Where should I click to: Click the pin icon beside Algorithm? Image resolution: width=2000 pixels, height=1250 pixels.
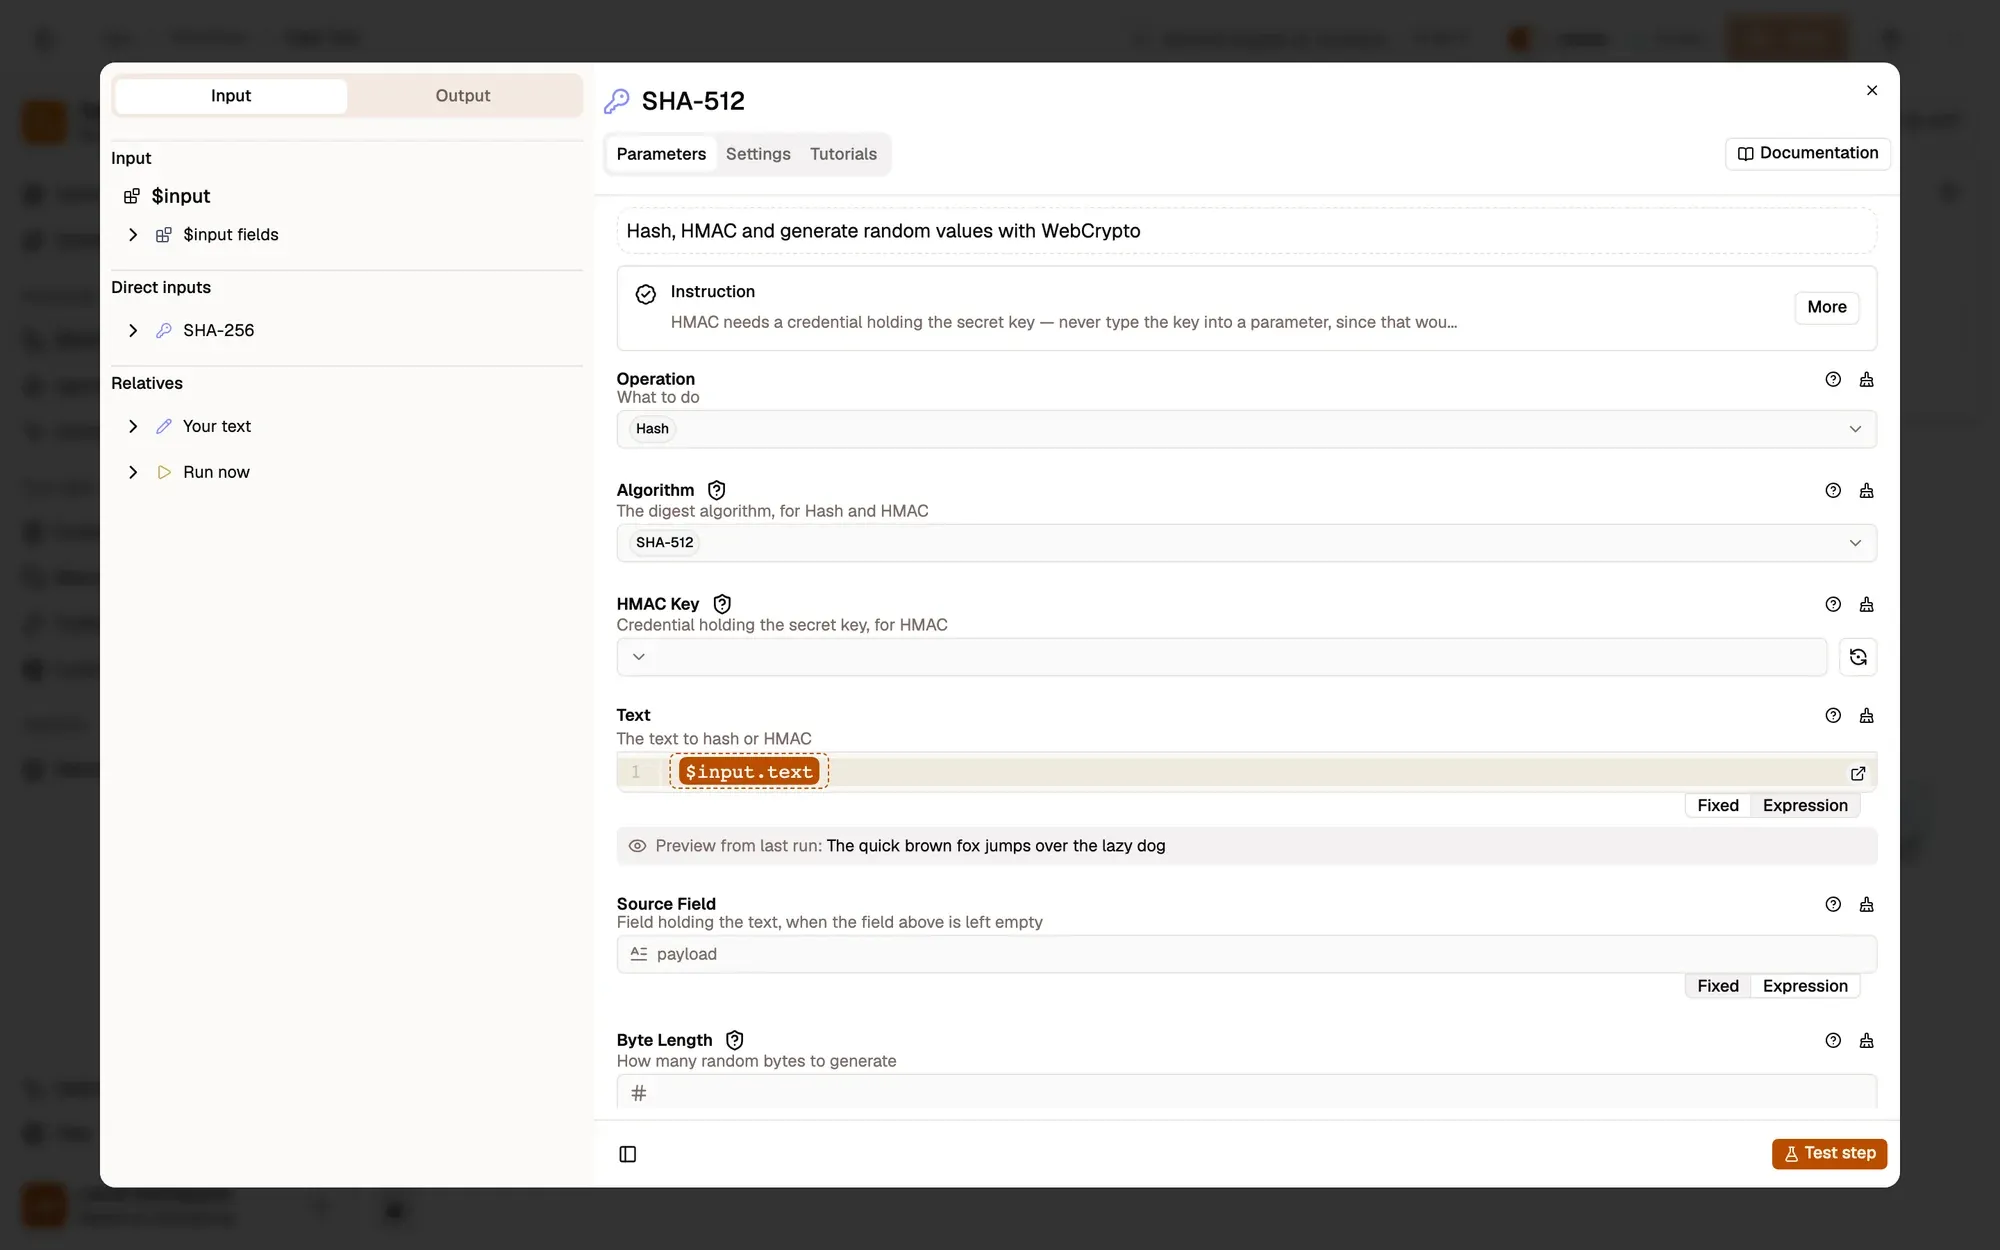tap(1866, 490)
